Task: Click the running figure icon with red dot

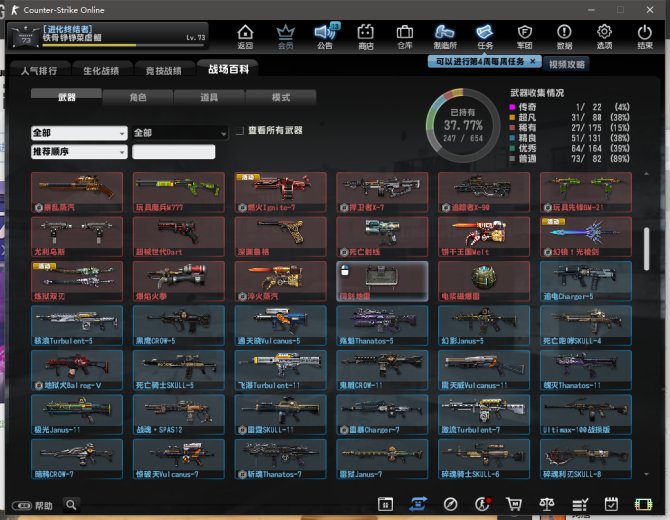Action: (483, 504)
